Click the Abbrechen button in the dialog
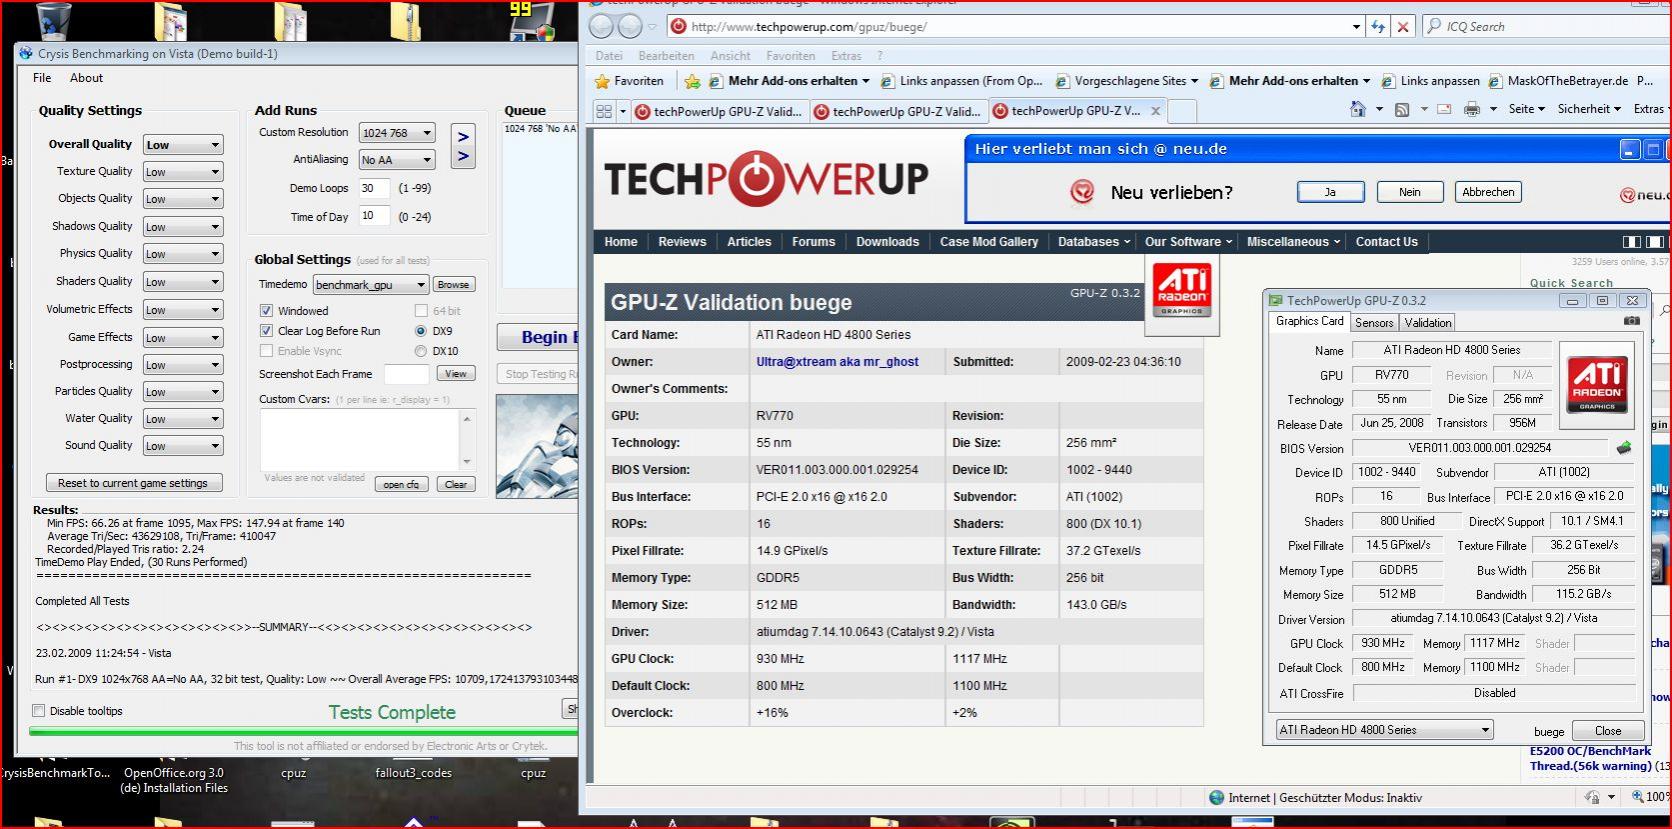This screenshot has width=1672, height=829. tap(1489, 192)
